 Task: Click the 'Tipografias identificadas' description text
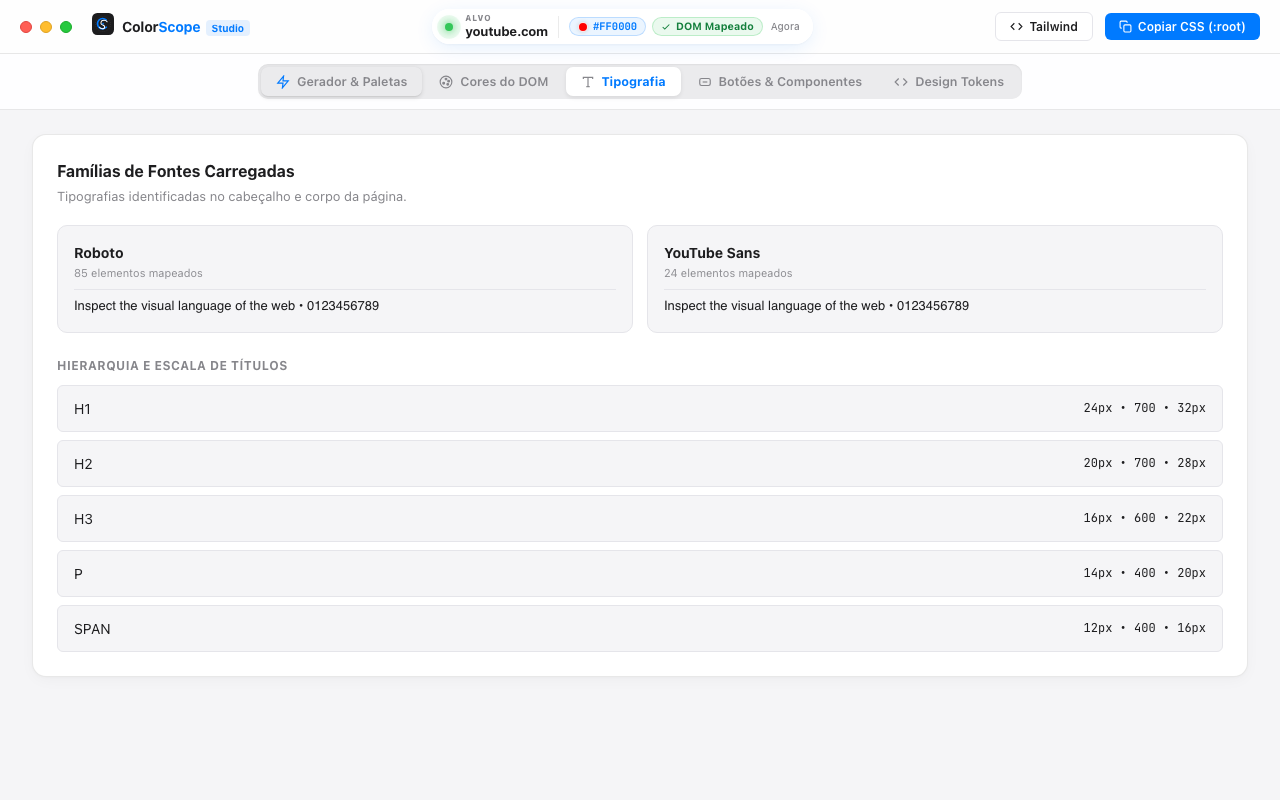pos(232,197)
